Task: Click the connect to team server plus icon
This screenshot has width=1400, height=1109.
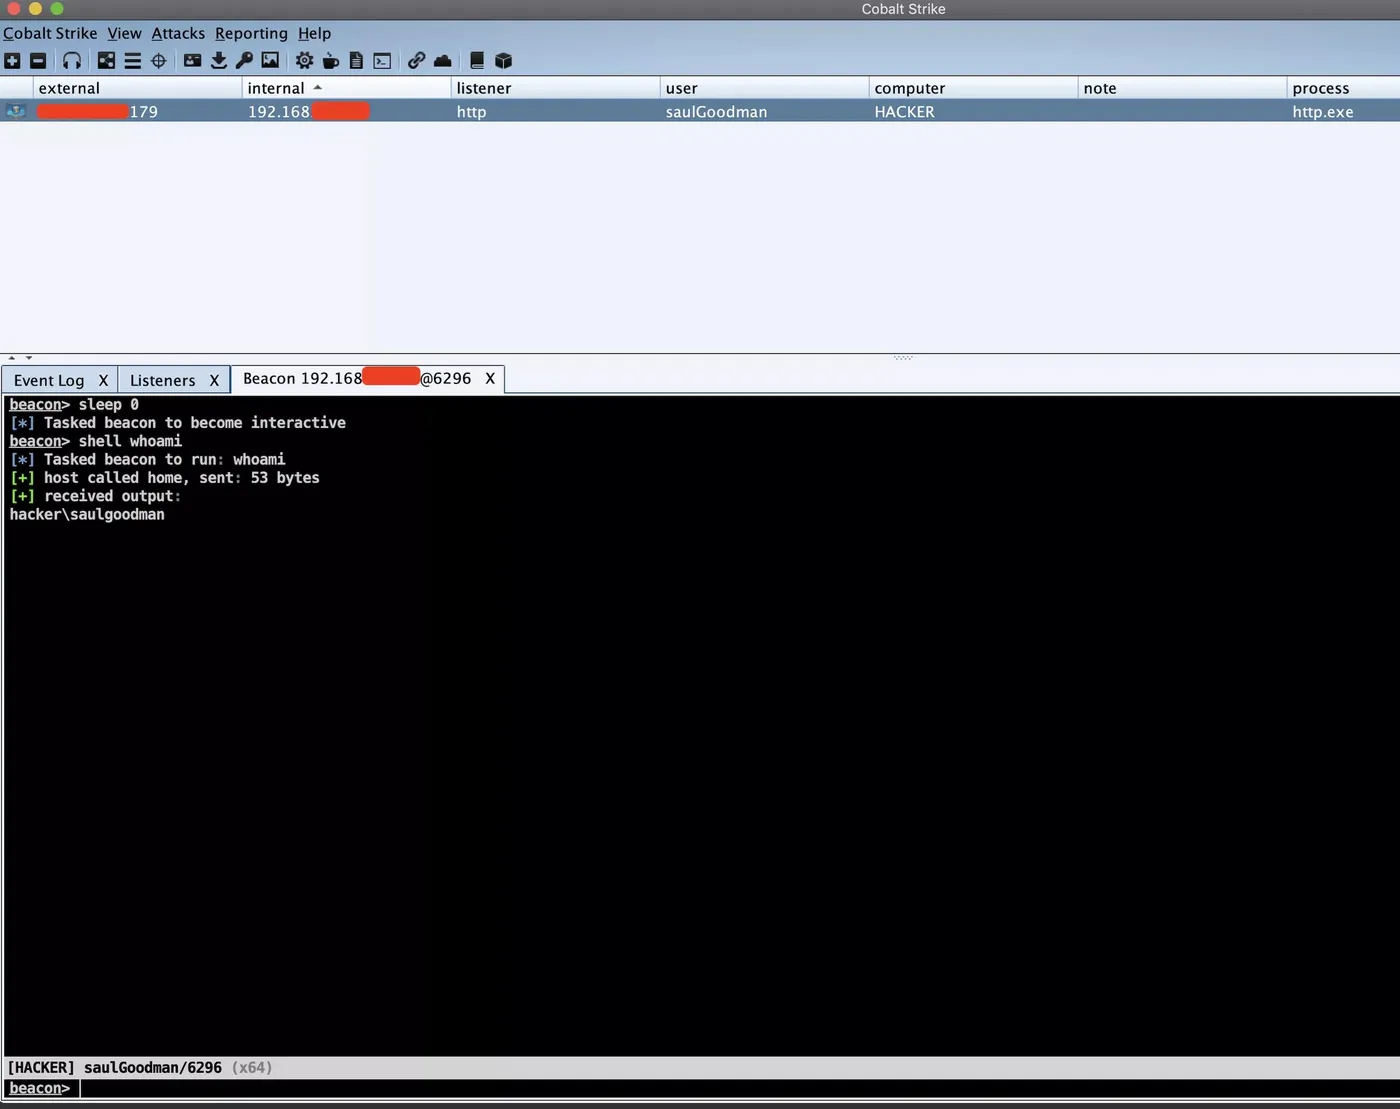Action: tap(12, 61)
